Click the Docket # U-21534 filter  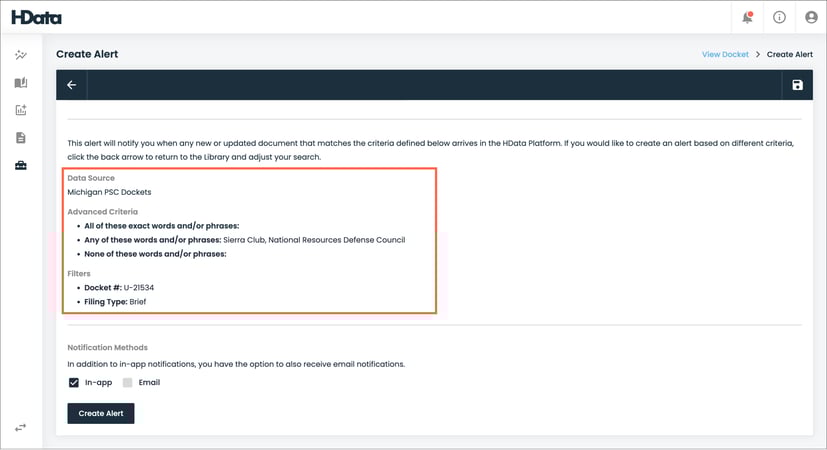119,288
